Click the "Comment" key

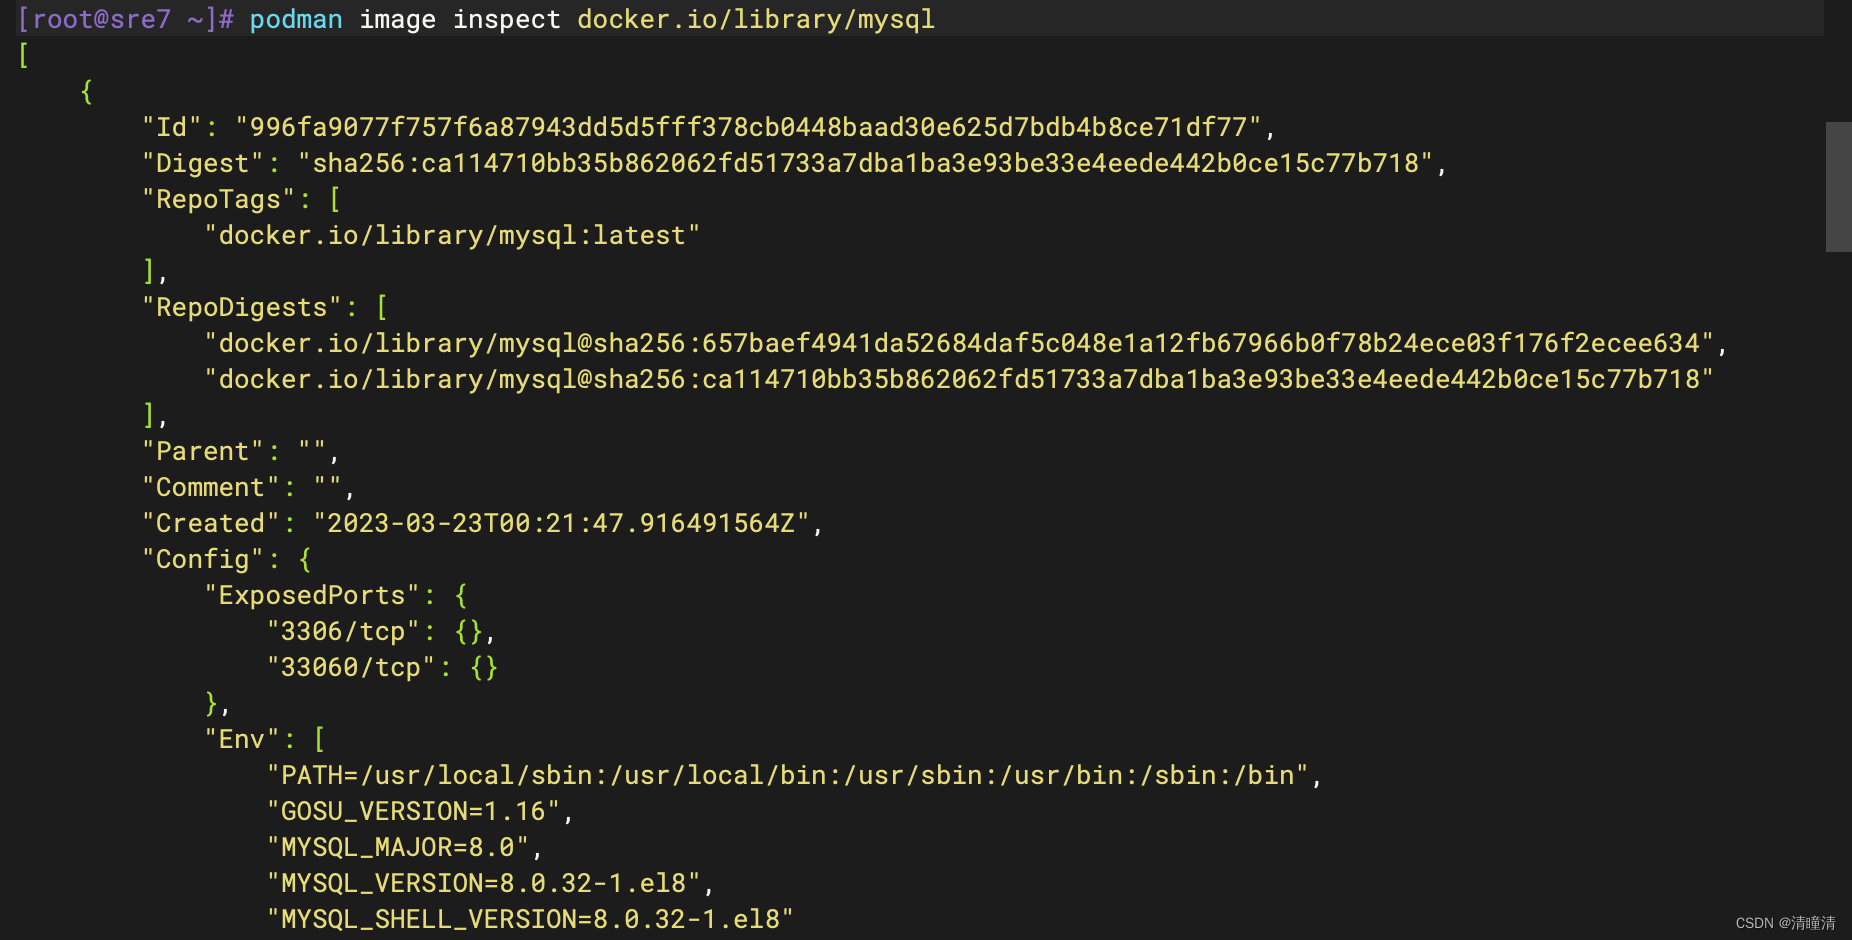(x=211, y=487)
